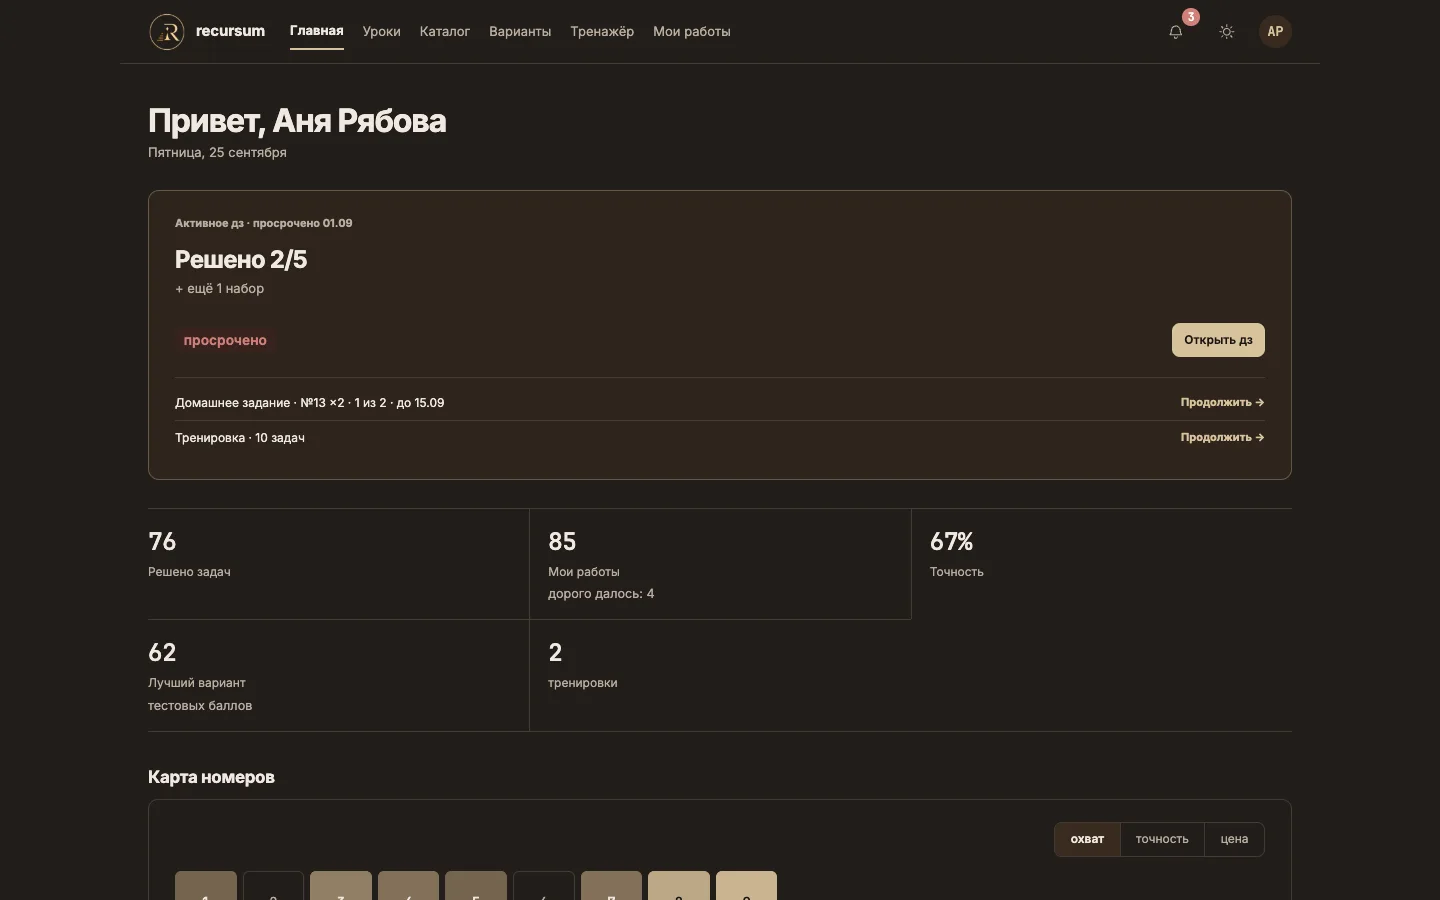Open the Уроки section
1440x900 pixels.
(x=382, y=32)
